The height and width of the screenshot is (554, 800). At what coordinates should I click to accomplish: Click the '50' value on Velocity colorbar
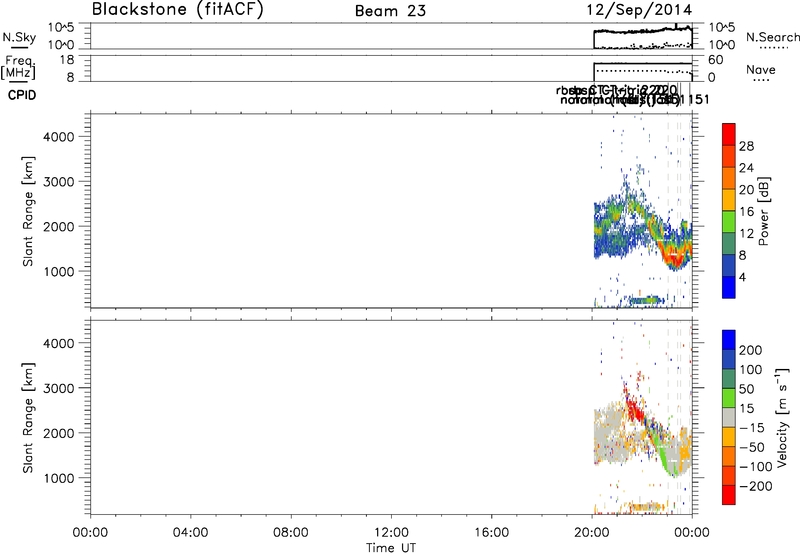pyautogui.click(x=747, y=389)
